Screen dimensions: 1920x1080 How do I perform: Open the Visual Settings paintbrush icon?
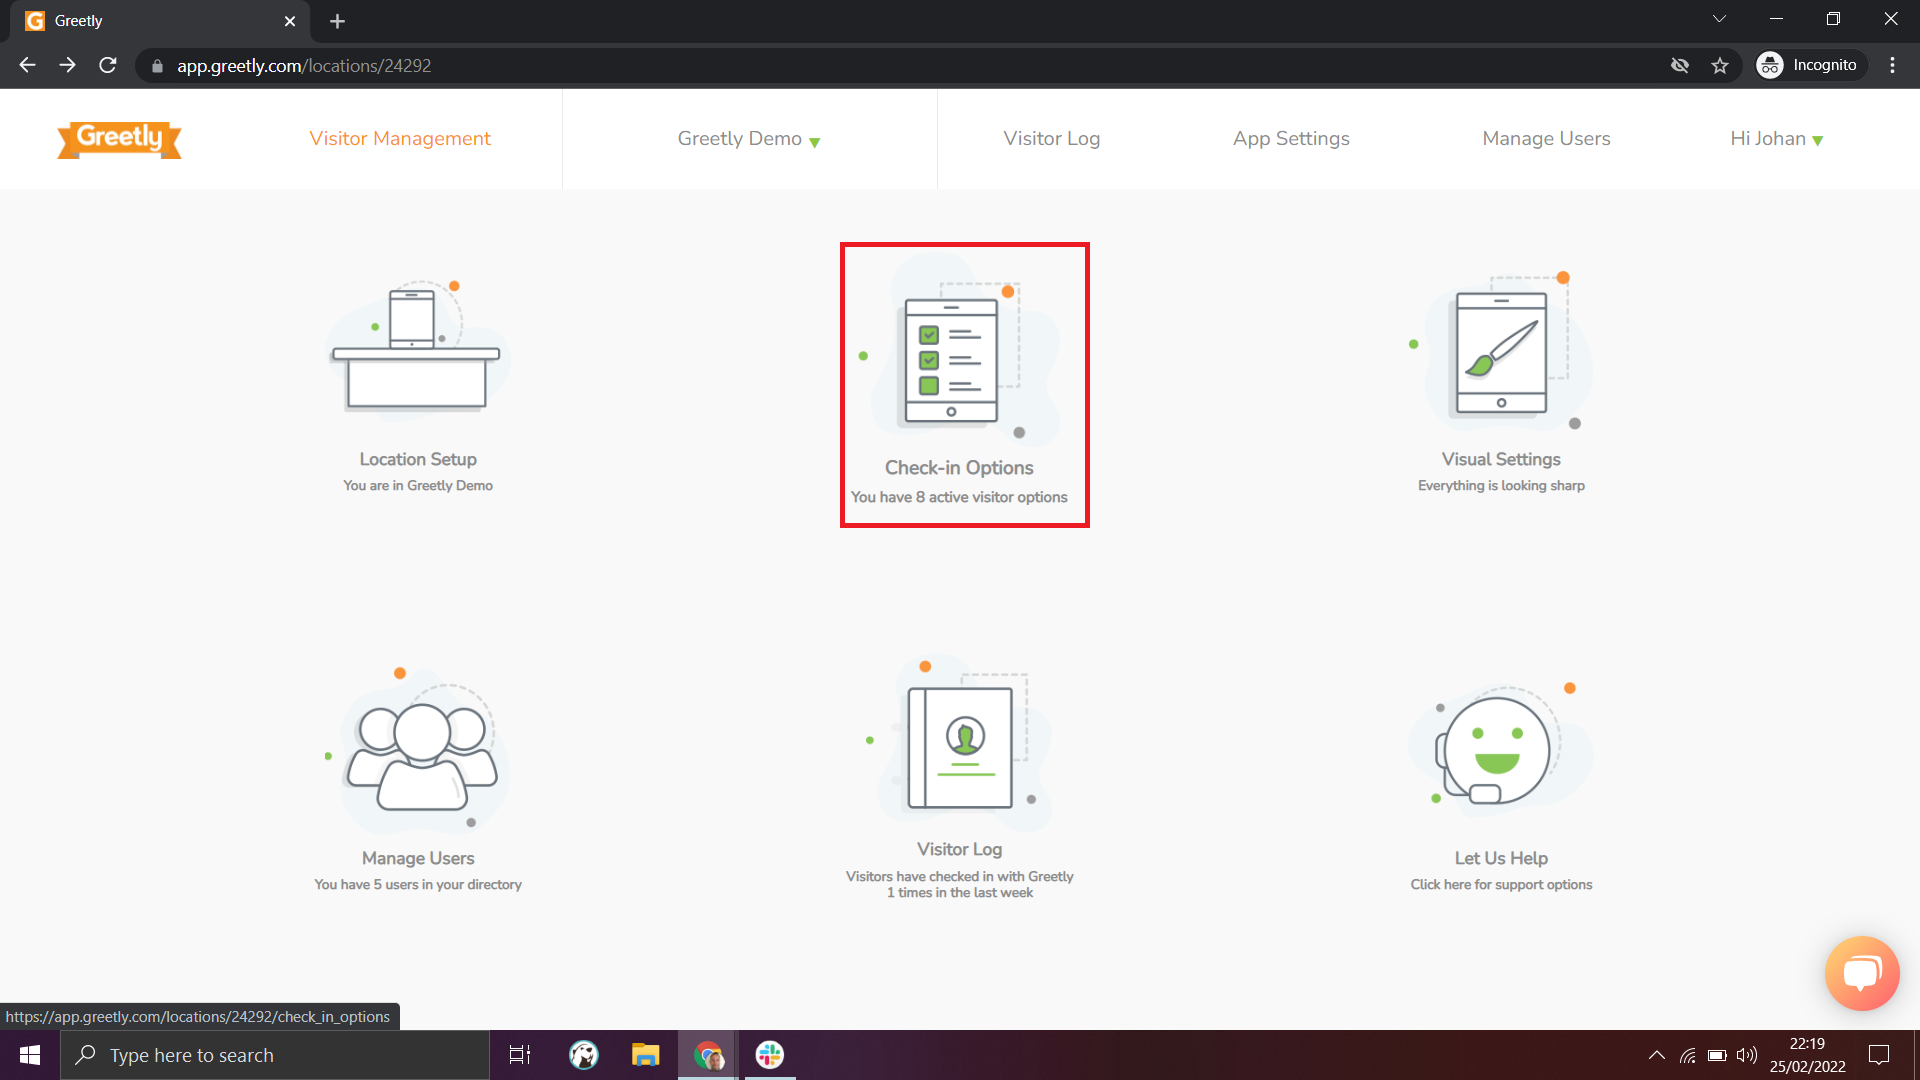[1501, 351]
